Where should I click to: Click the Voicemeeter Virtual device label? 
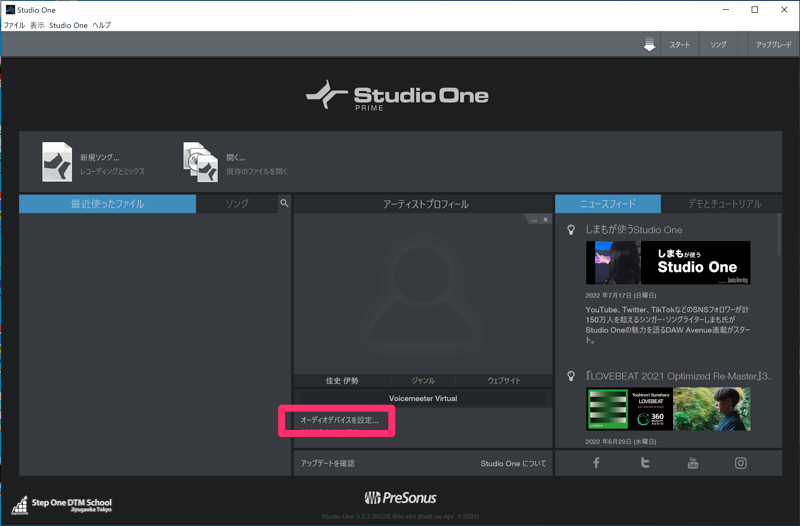pyautogui.click(x=423, y=398)
